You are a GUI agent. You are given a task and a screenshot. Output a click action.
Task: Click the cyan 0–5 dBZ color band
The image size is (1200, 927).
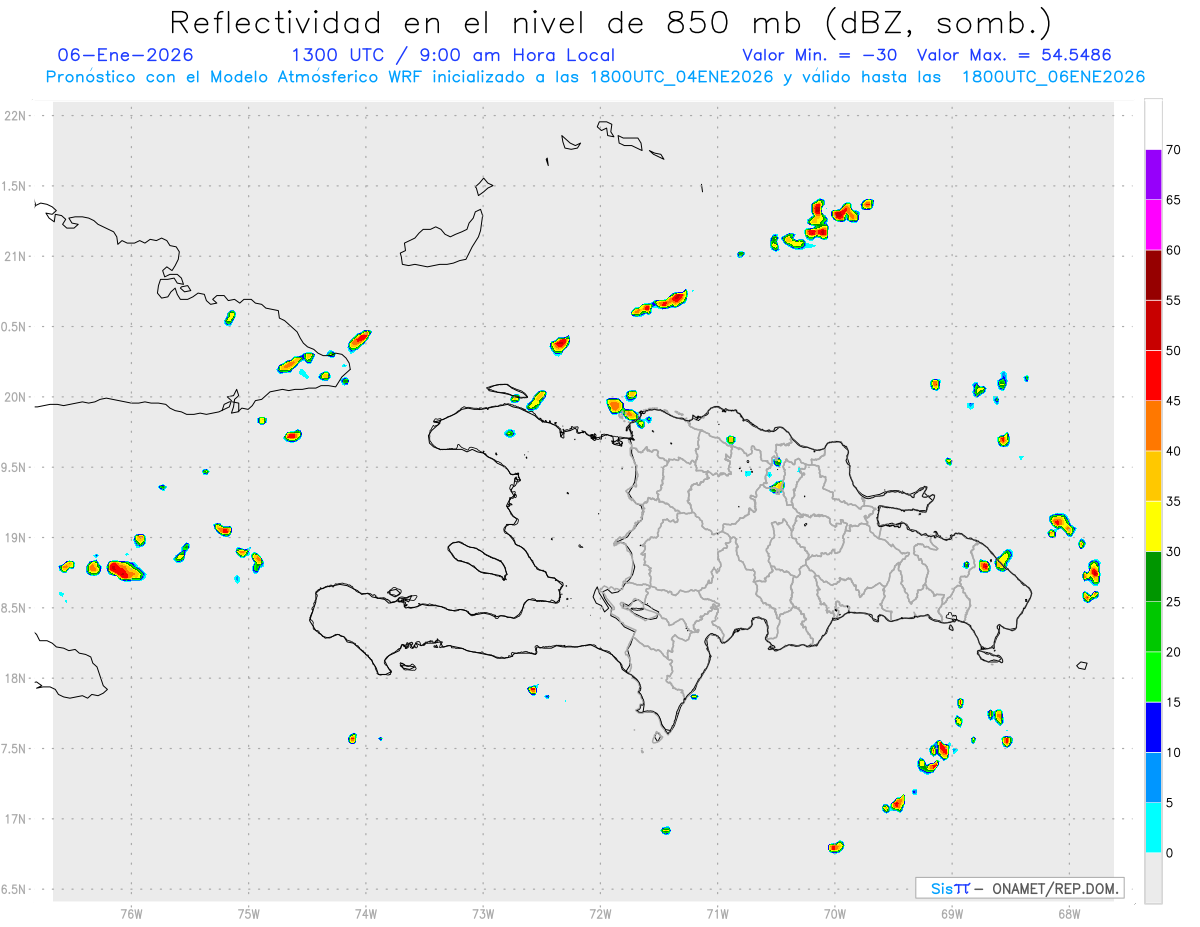[x=1153, y=828]
